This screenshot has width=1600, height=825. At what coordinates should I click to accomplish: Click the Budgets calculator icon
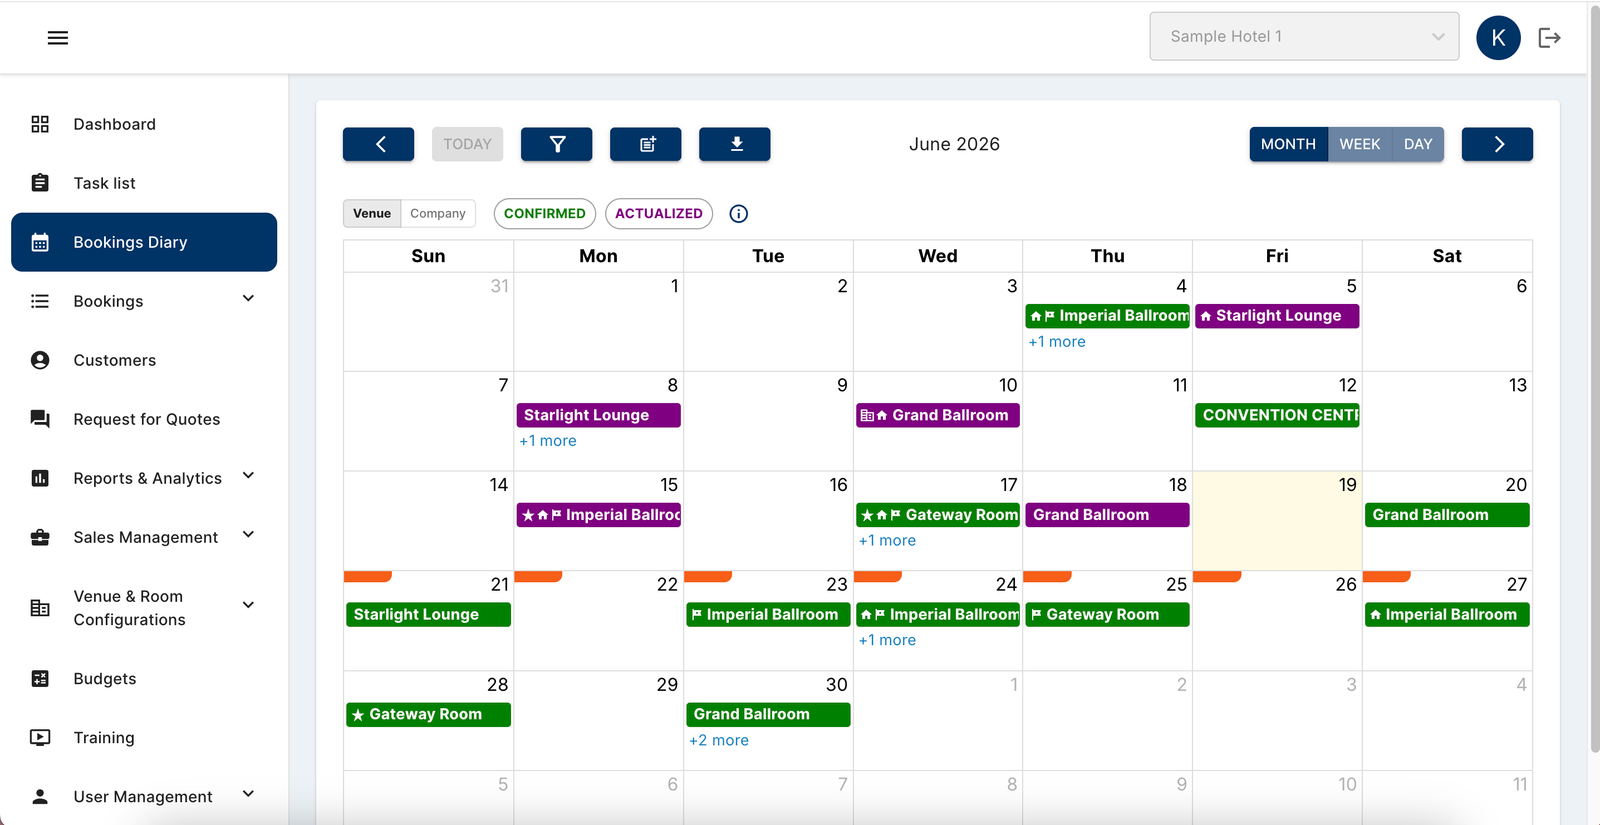[40, 679]
